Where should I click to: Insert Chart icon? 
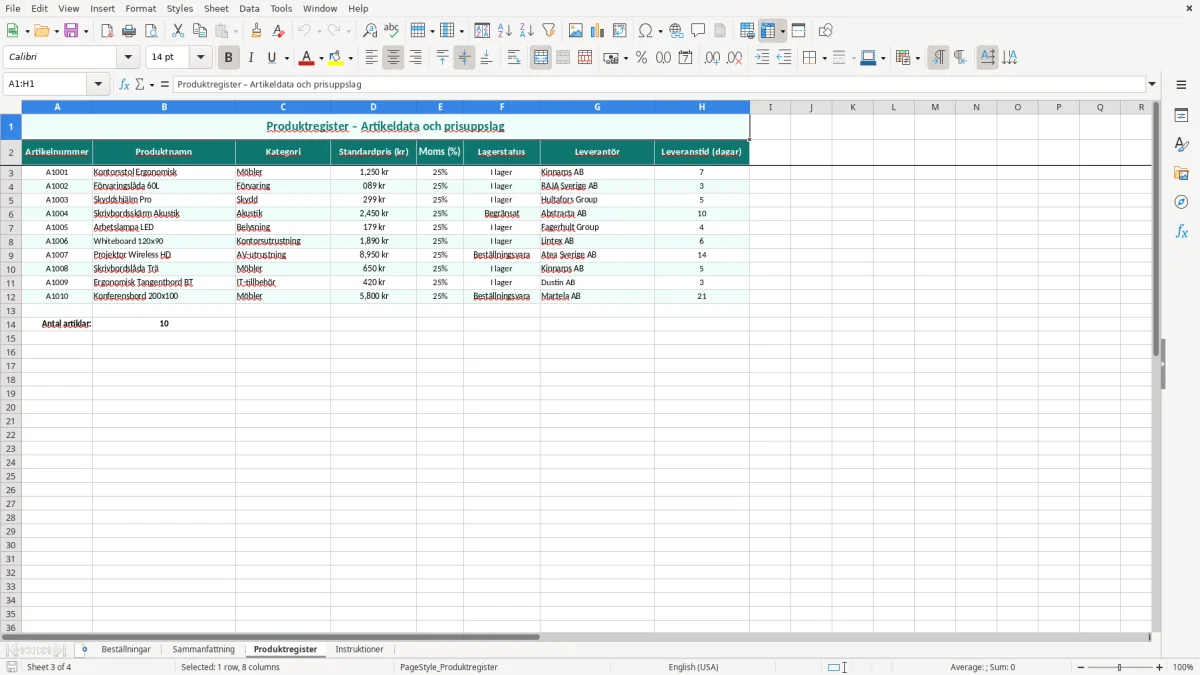coord(598,31)
